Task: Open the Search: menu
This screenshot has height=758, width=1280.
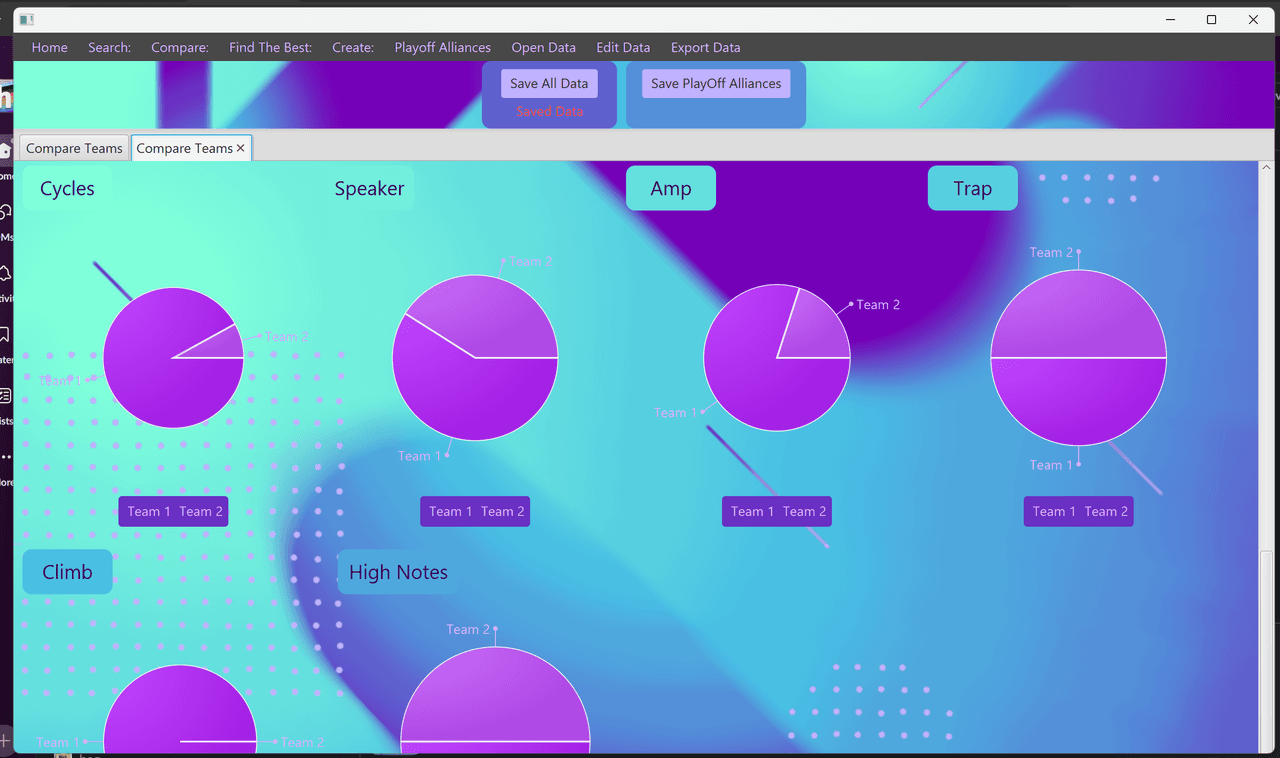Action: [109, 47]
